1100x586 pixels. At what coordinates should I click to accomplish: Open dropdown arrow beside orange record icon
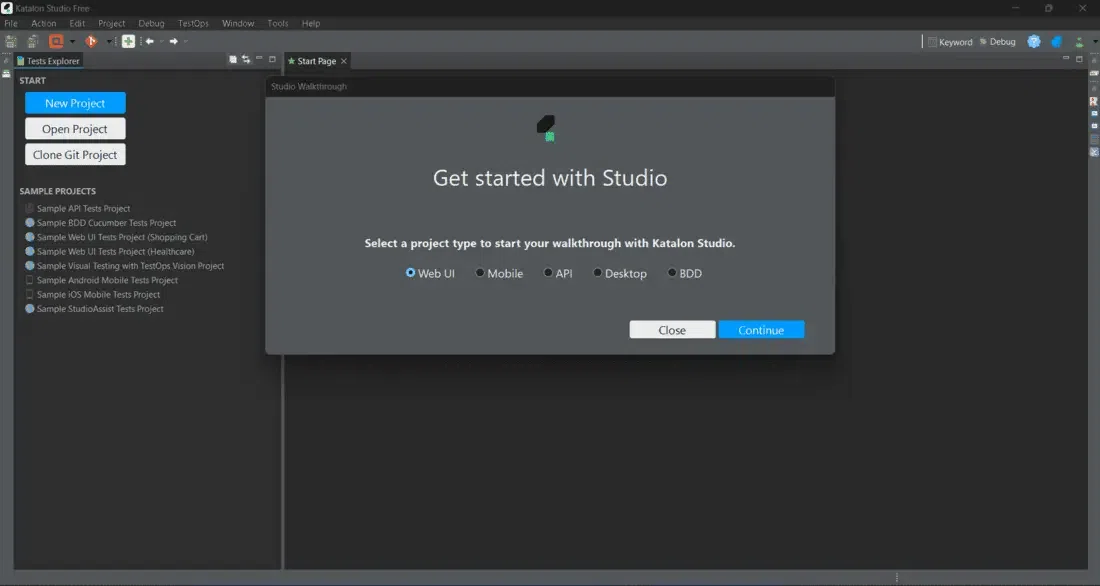click(72, 41)
